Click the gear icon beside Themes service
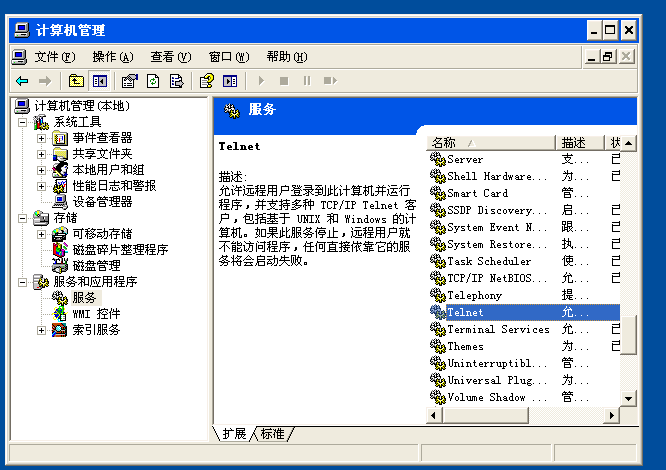Image resolution: width=666 pixels, height=470 pixels. [437, 346]
